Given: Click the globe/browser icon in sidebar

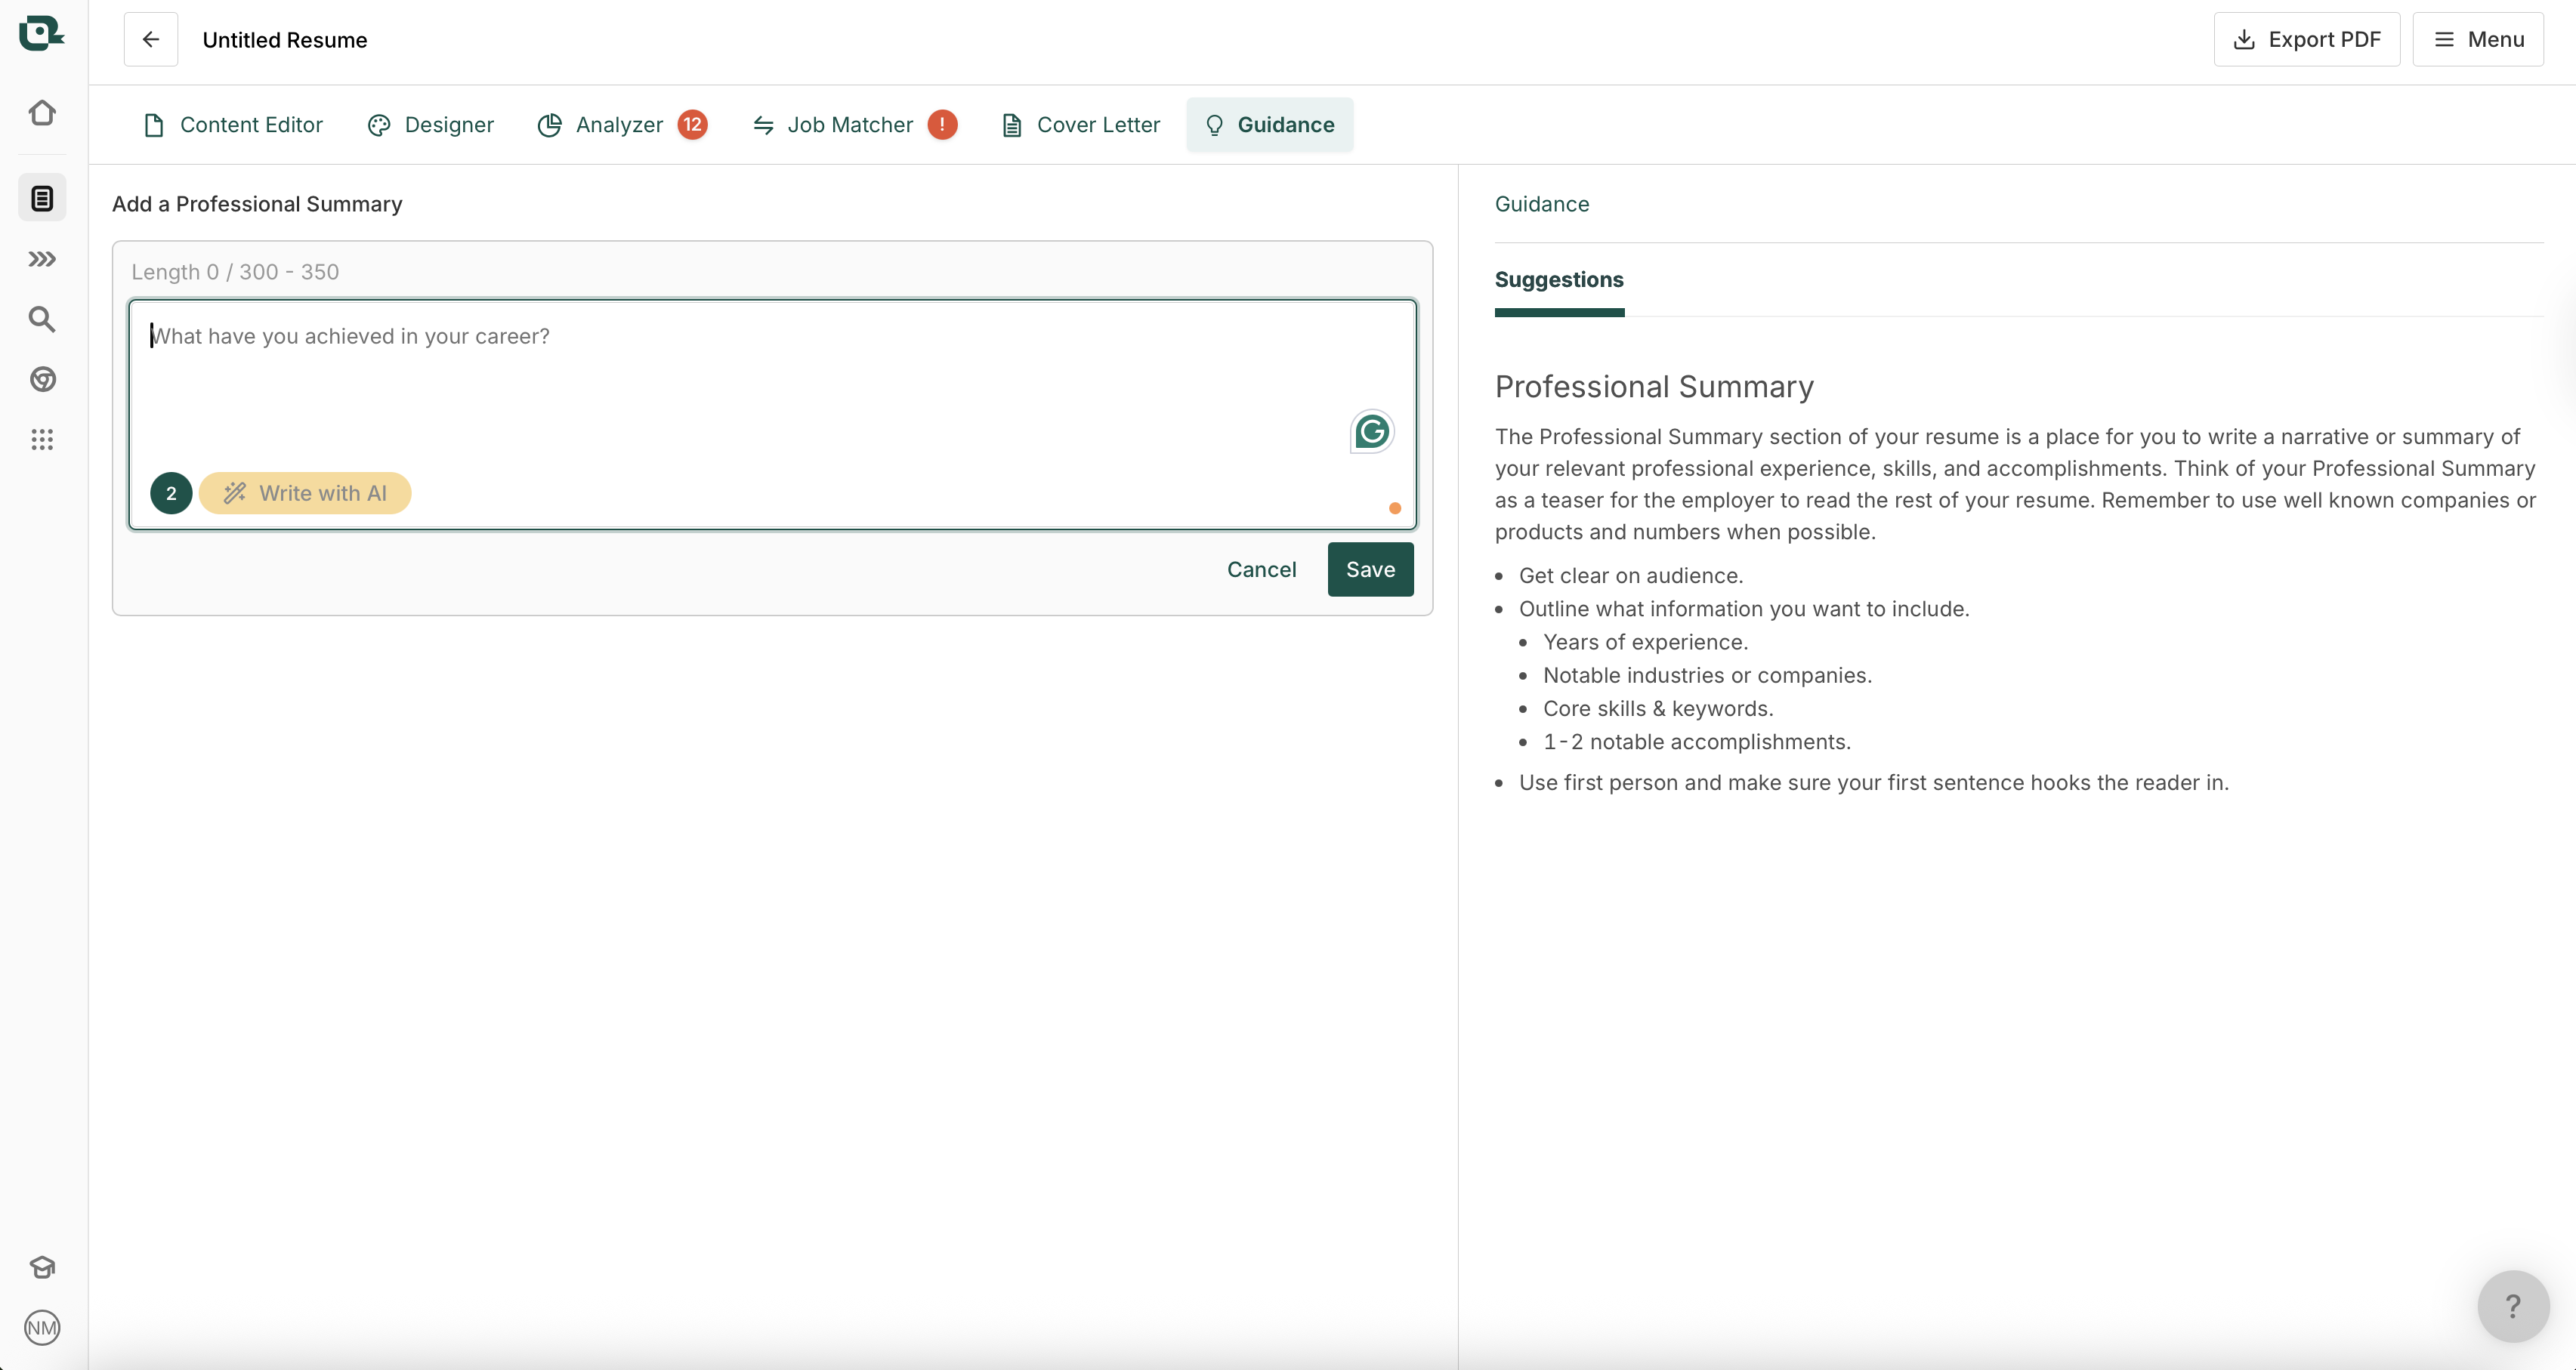Looking at the screenshot, I should point(42,379).
